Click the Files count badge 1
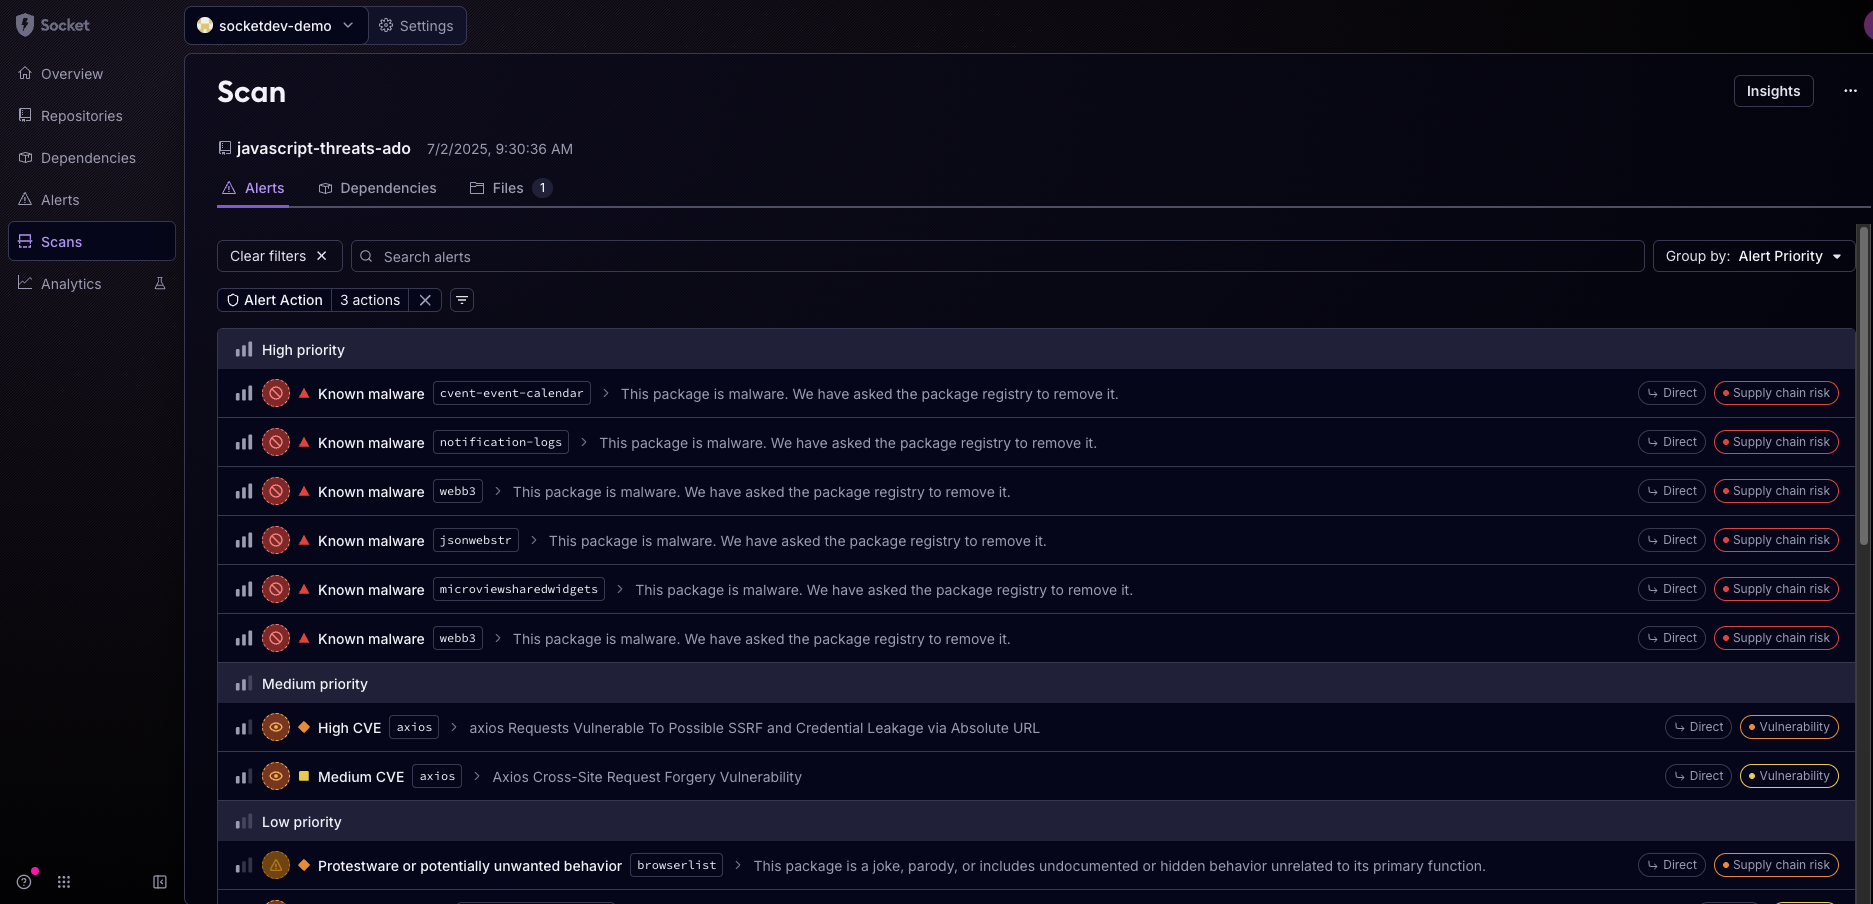The height and width of the screenshot is (904, 1873). pos(542,188)
